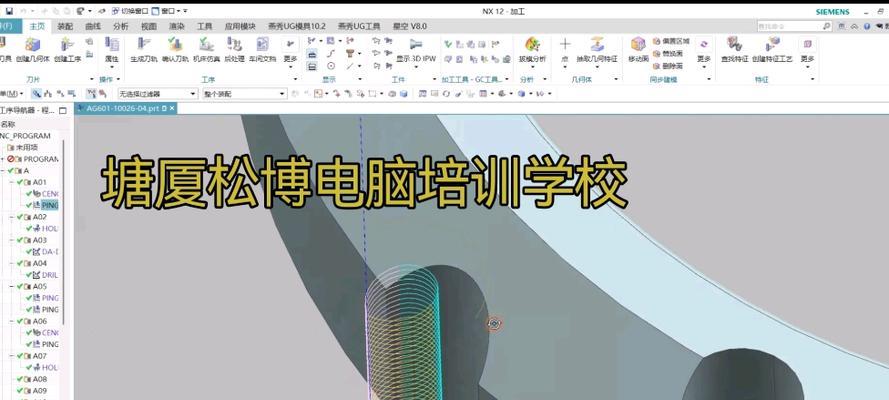
Task: Click the blue Help question mark icon
Action: pos(867,26)
